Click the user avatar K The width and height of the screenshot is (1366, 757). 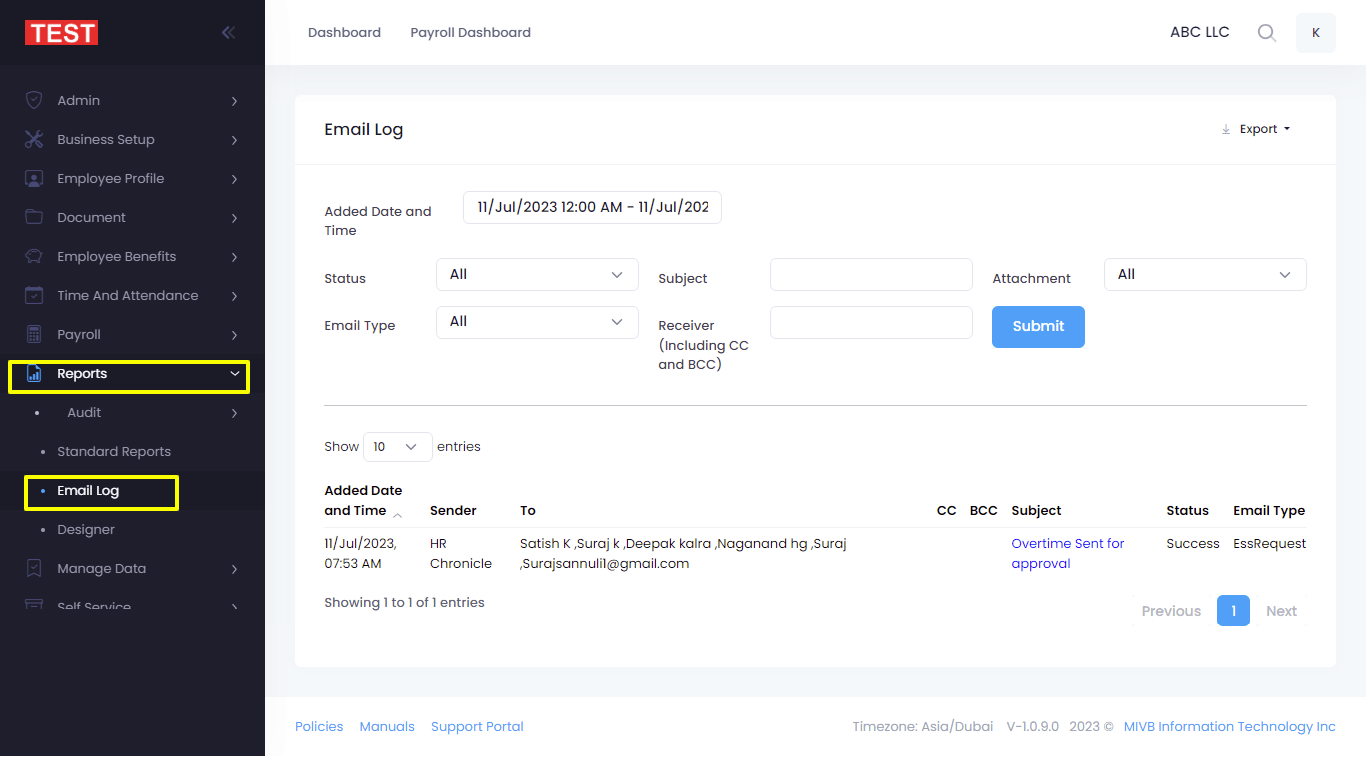(1315, 33)
